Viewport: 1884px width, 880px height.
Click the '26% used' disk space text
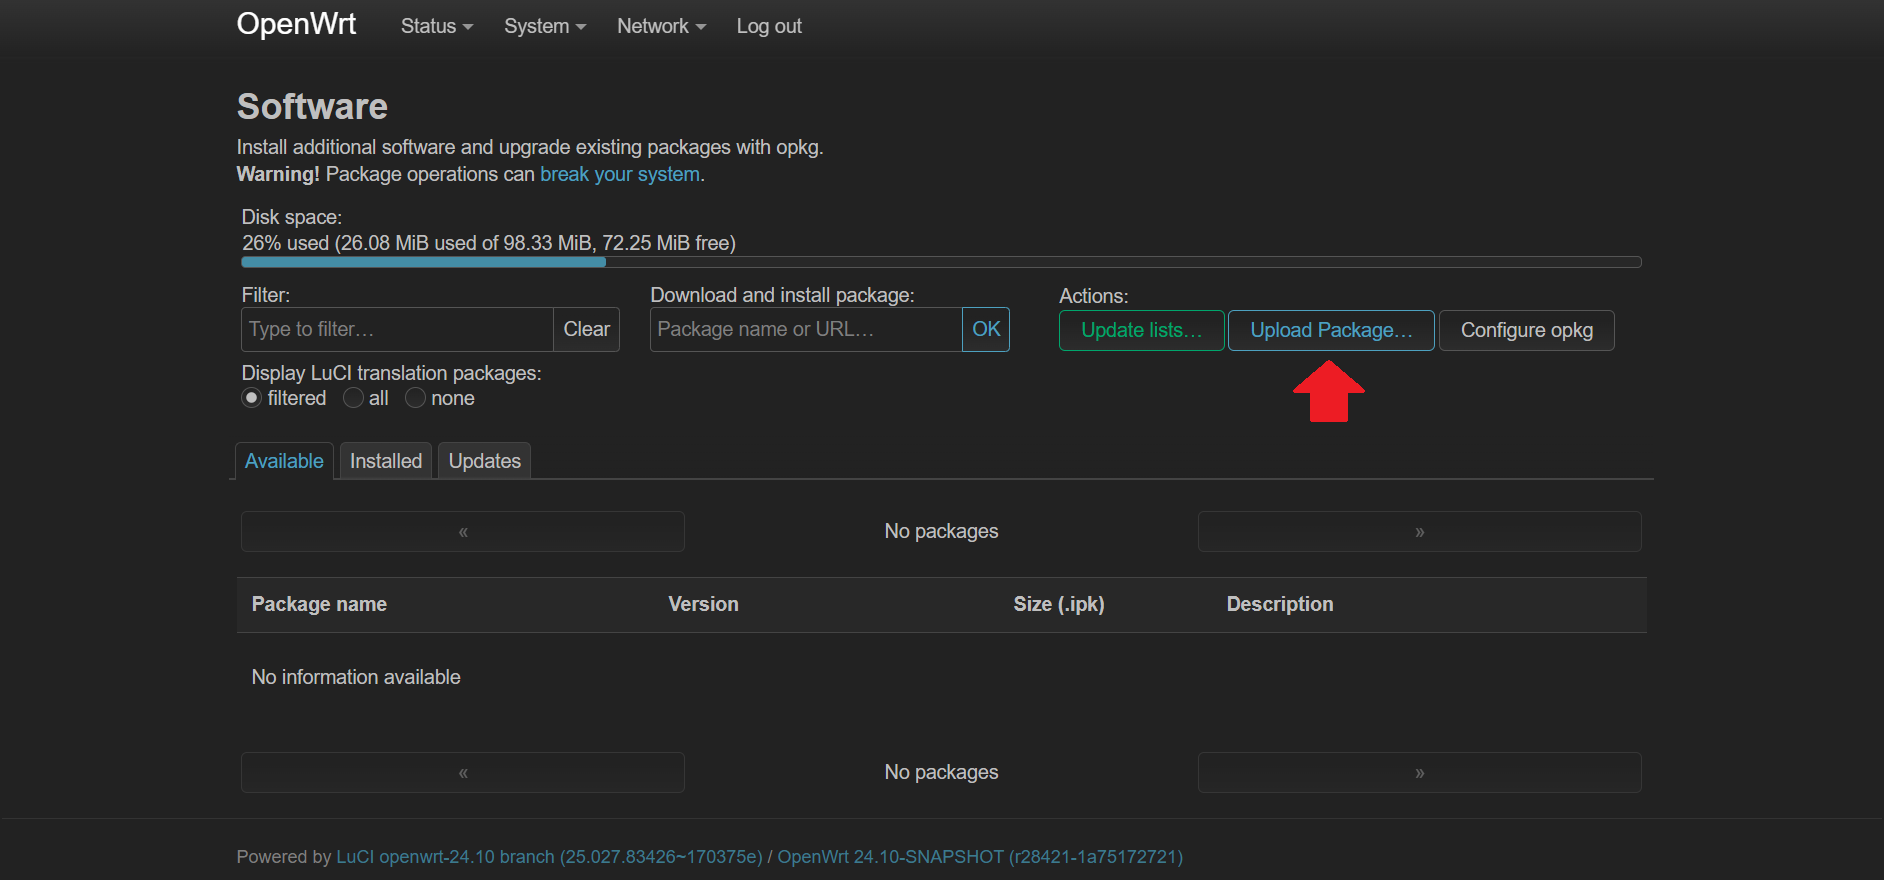click(x=489, y=243)
